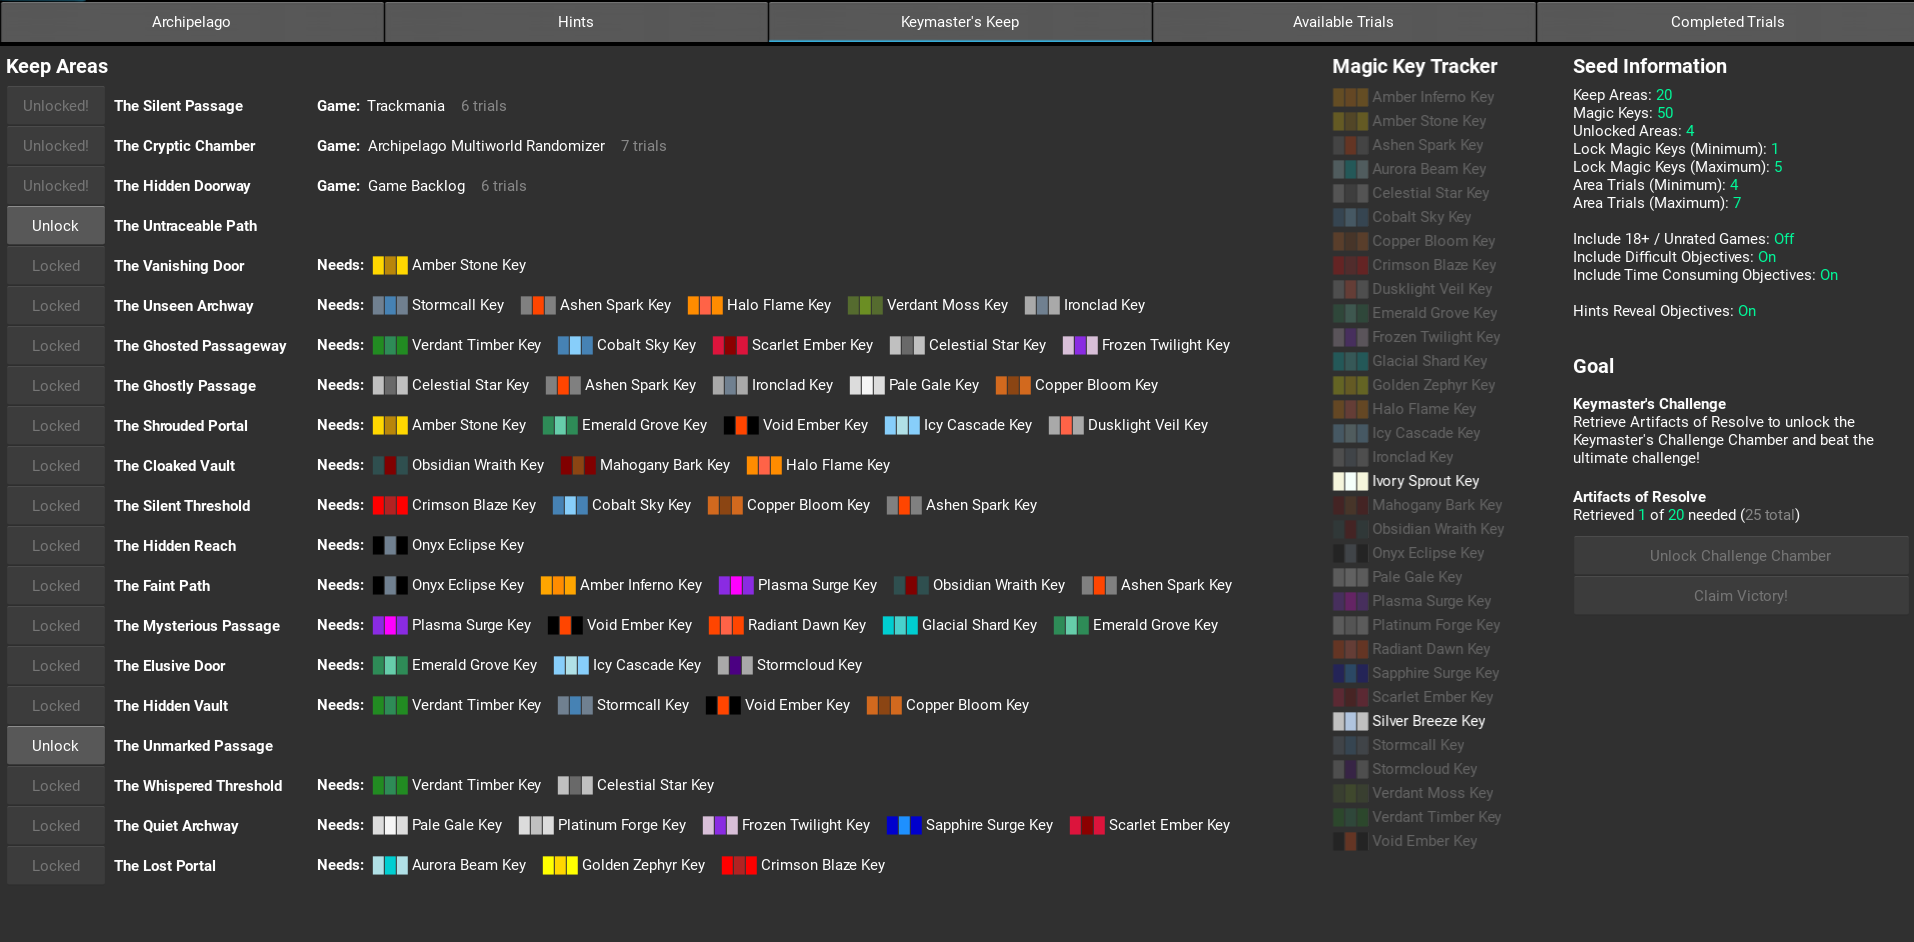Unlock The Untraceable Path area
1914x942 pixels.
pos(56,226)
